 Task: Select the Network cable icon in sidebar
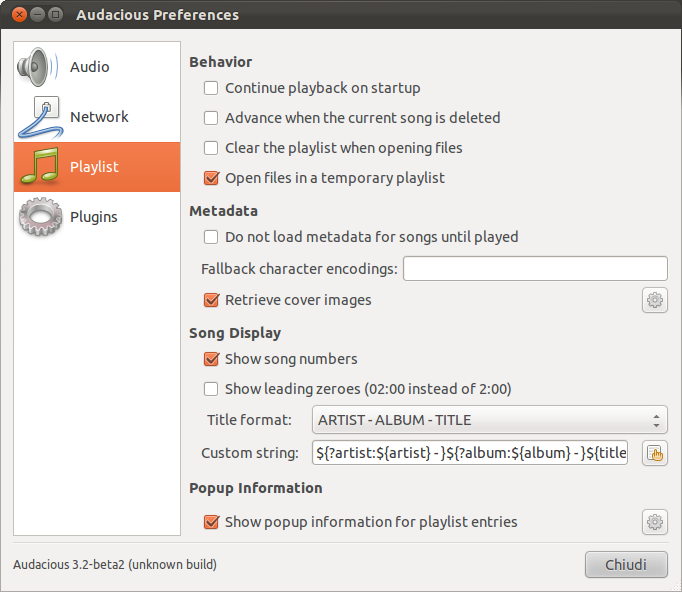(41, 117)
